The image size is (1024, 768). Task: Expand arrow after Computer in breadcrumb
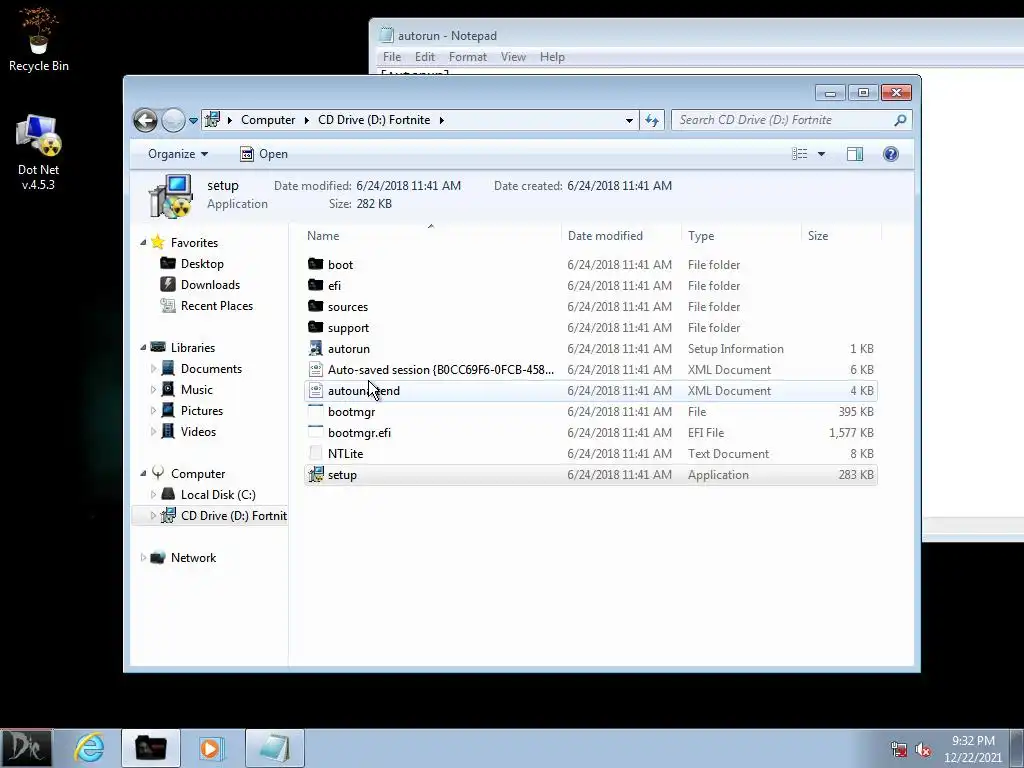tap(306, 120)
